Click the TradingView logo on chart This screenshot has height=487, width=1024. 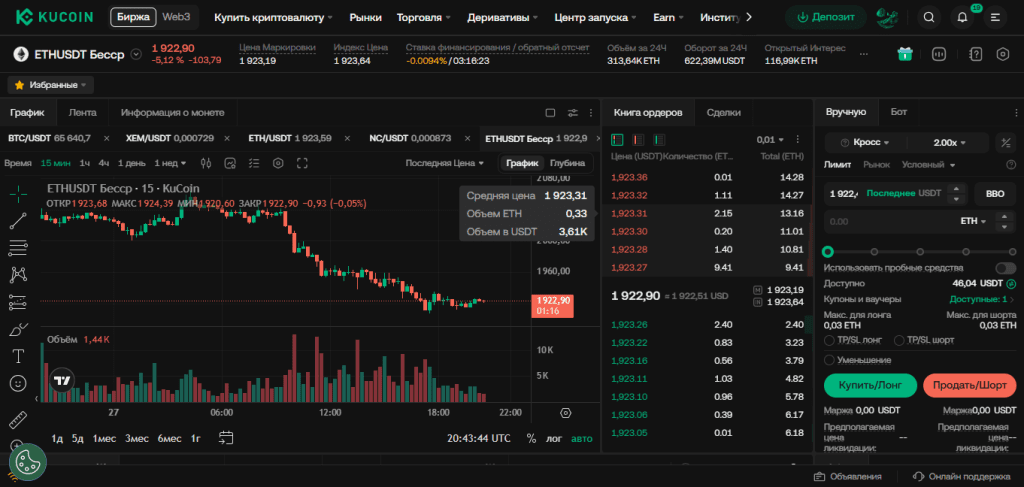[x=62, y=380]
